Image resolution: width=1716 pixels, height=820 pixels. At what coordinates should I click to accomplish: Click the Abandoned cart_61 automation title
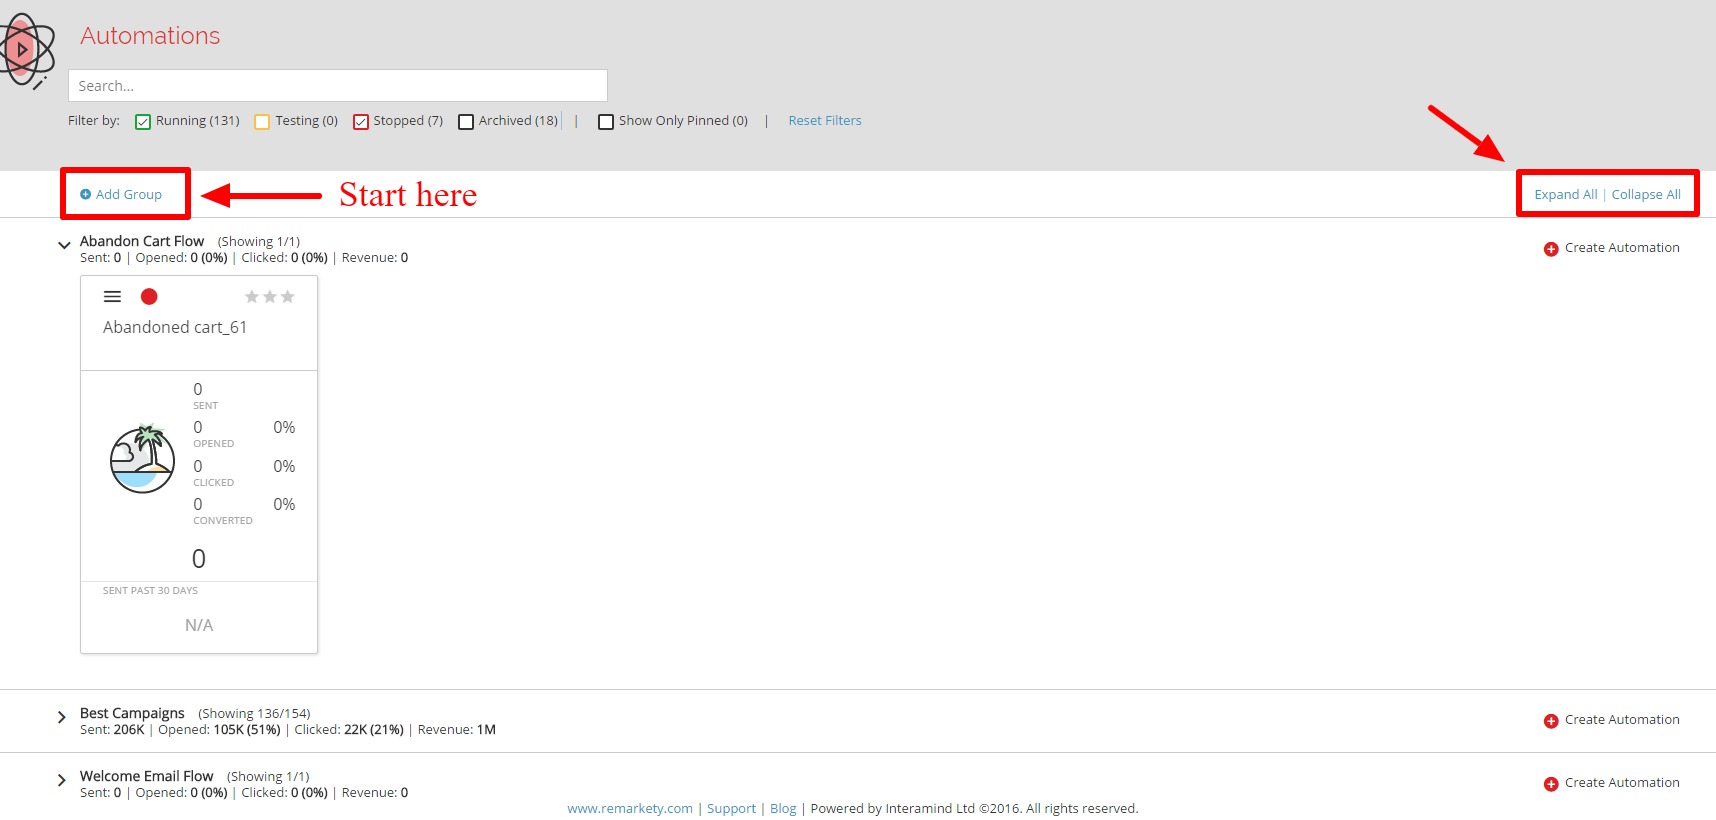pyautogui.click(x=175, y=328)
